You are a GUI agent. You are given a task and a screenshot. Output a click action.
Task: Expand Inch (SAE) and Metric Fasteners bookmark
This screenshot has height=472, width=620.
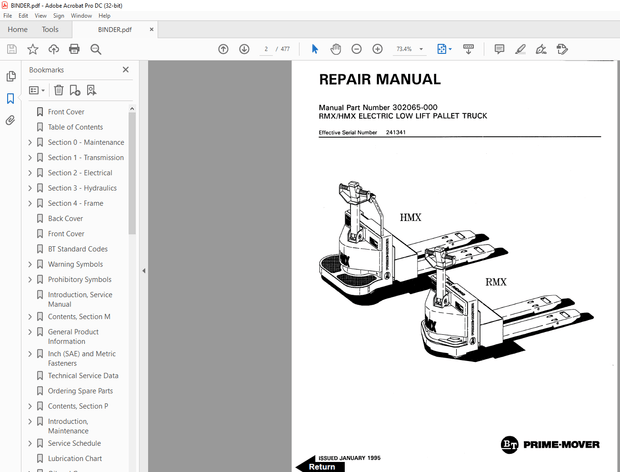tap(30, 354)
